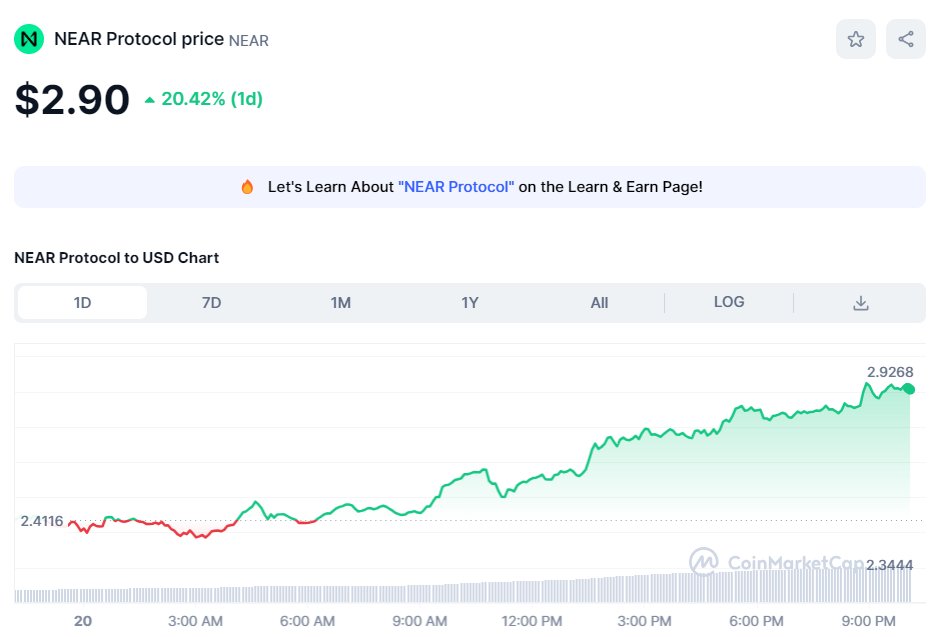933x637 pixels.
Task: Click the 9:00 AM axis label
Action: [x=419, y=621]
